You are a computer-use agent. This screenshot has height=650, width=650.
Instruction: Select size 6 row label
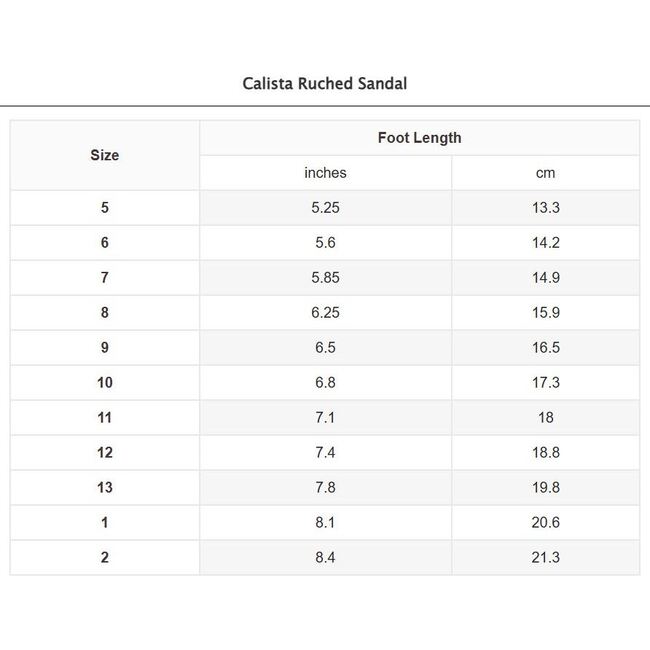click(x=105, y=243)
